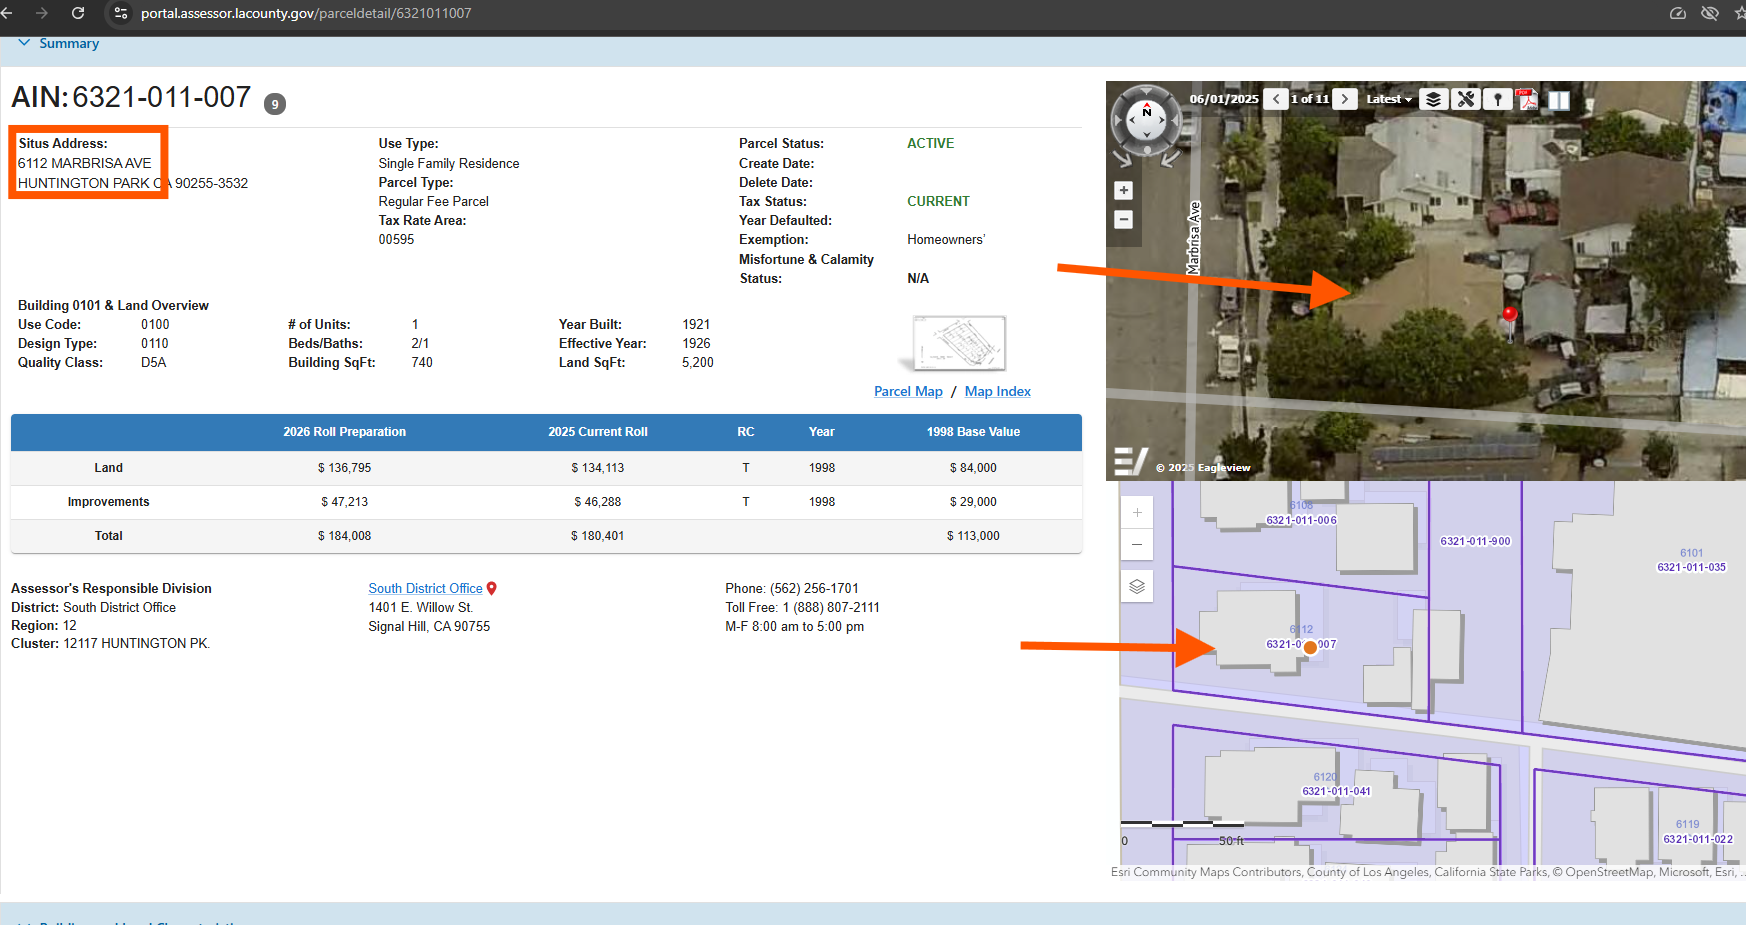
Task: Go to next aerial image
Action: pos(1346,99)
